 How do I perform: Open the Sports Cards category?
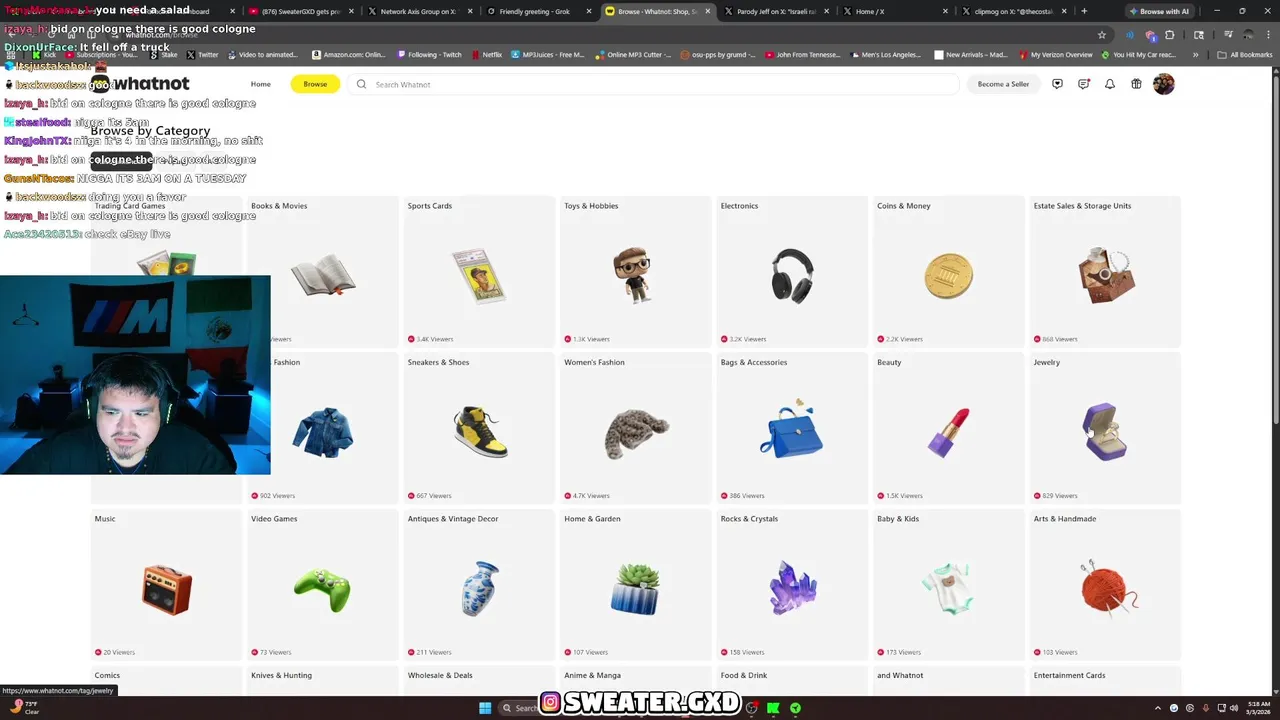(479, 271)
